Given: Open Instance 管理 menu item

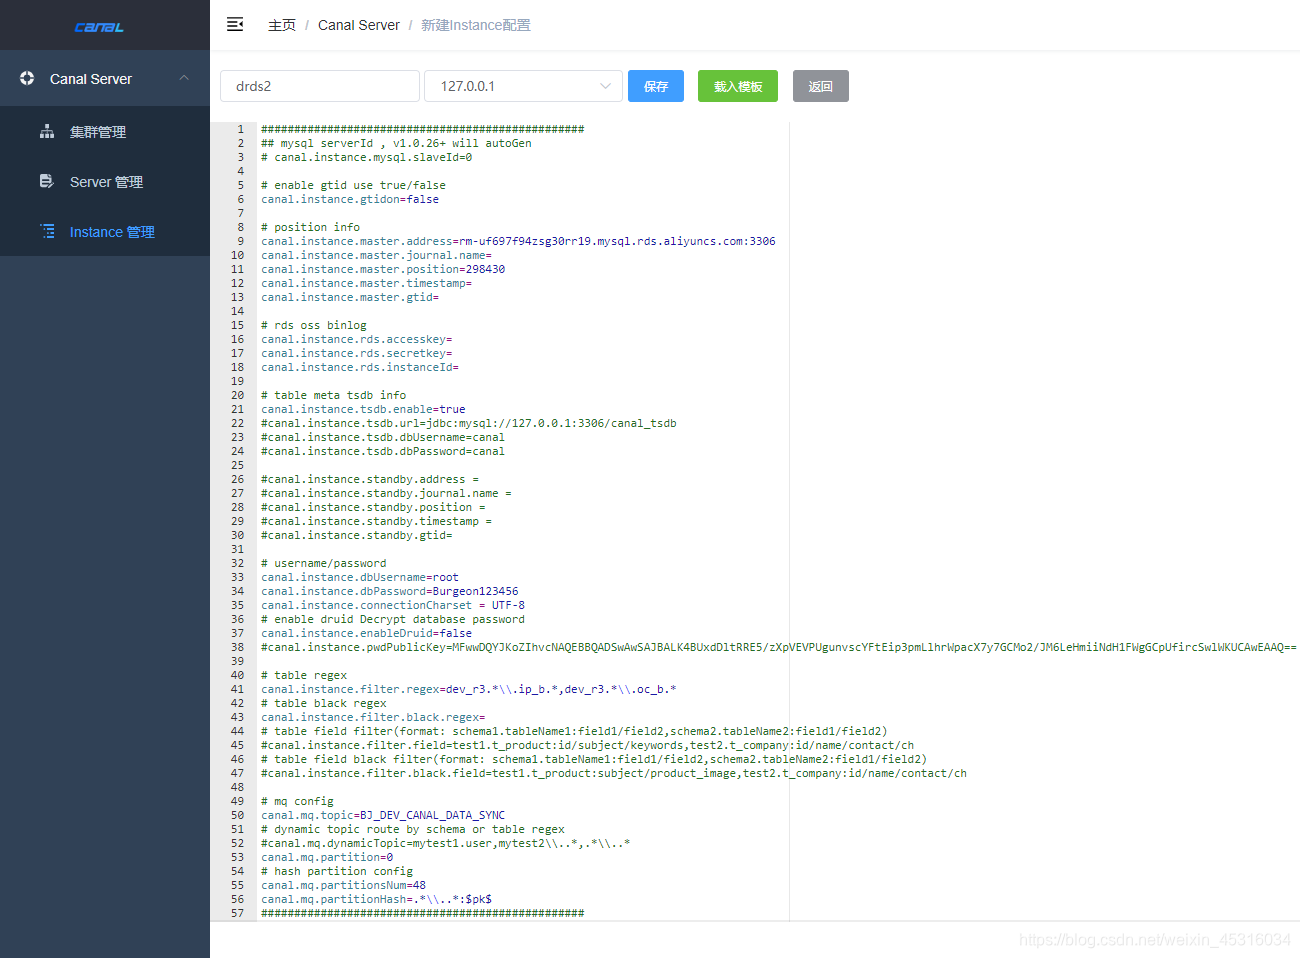Looking at the screenshot, I should click(105, 231).
